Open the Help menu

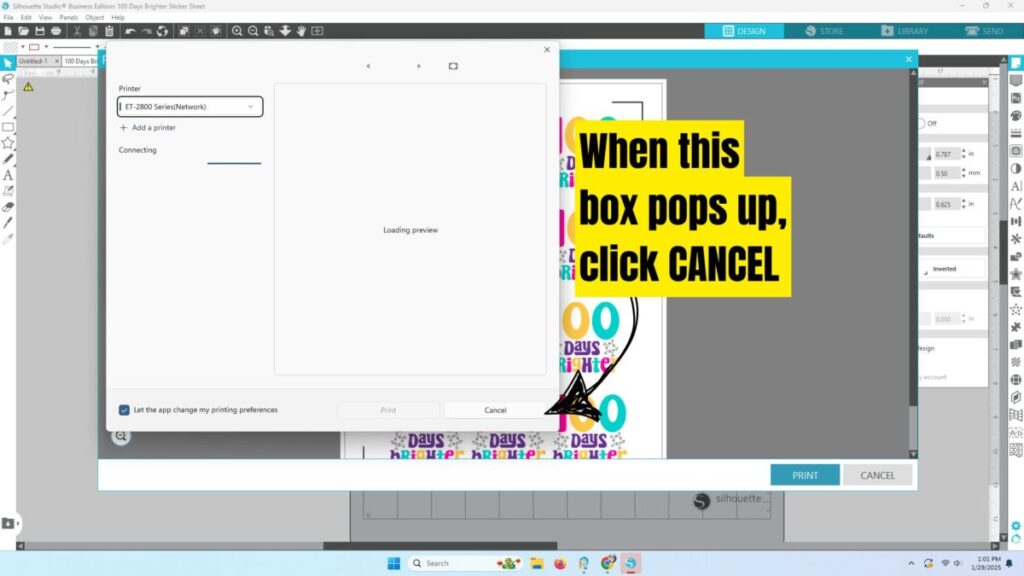(118, 18)
